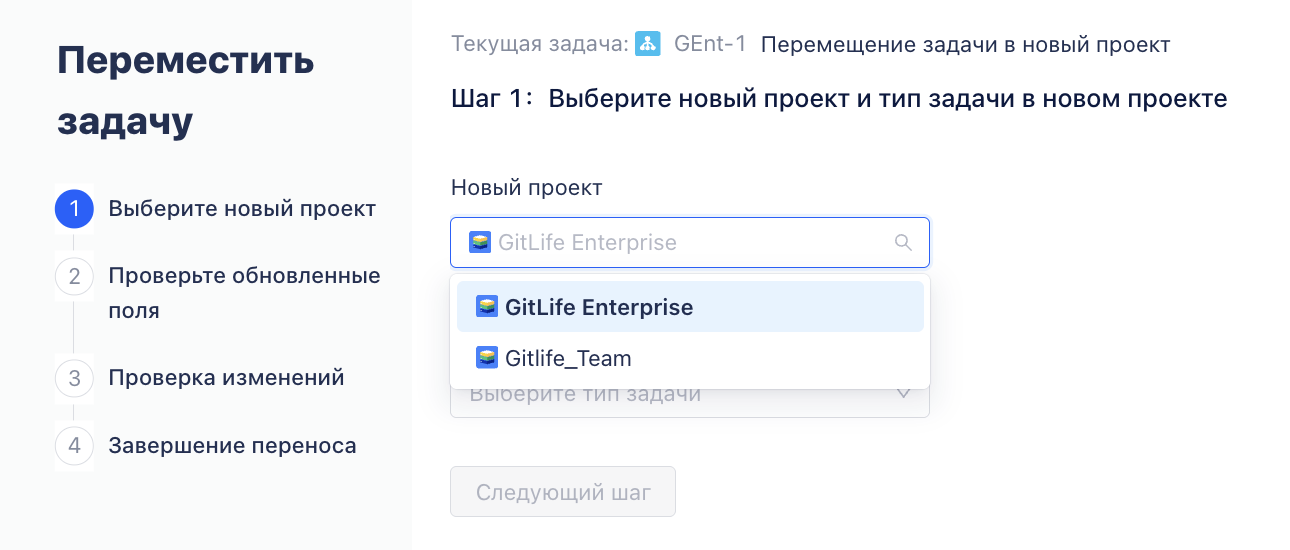Choose Gitlife_Team project option
The image size is (1290, 550).
(690, 358)
